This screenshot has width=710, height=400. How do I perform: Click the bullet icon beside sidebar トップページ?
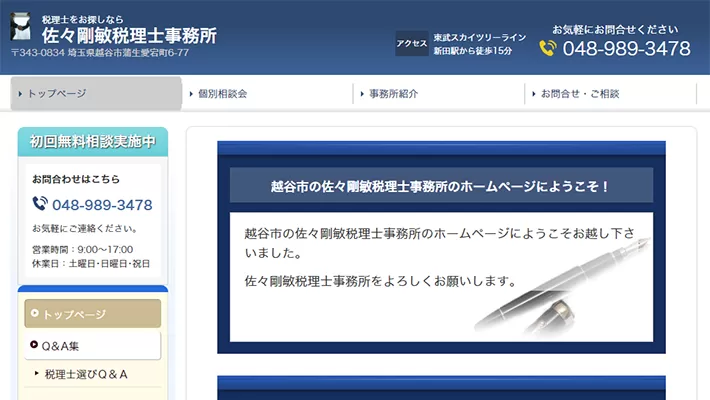[x=35, y=314]
